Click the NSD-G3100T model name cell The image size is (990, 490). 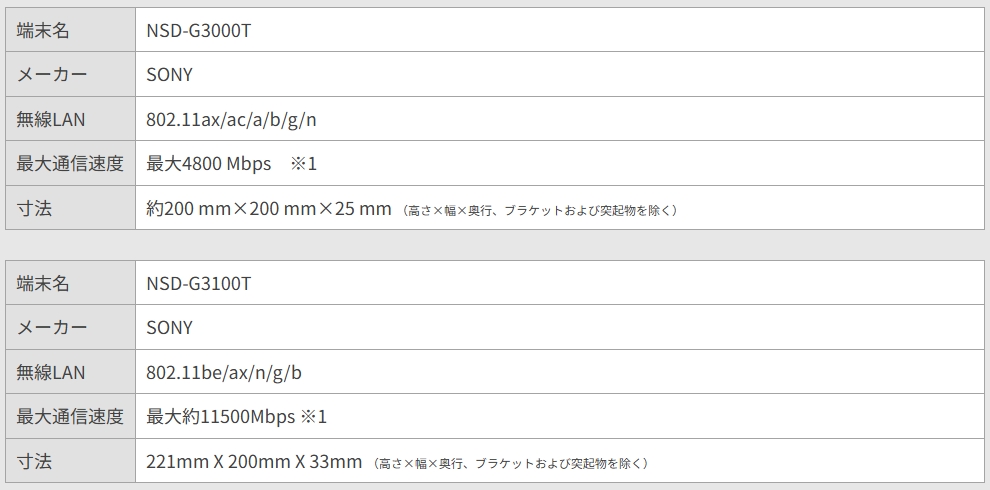[x=198, y=284]
